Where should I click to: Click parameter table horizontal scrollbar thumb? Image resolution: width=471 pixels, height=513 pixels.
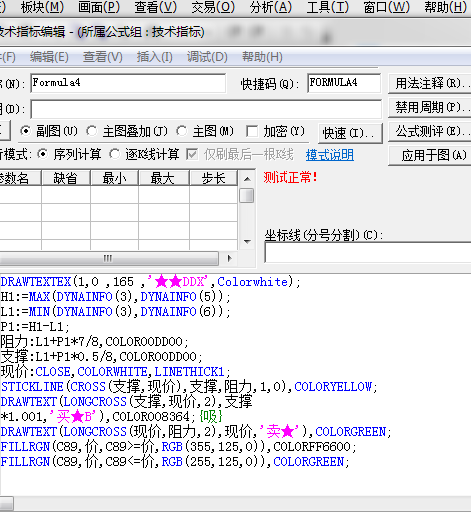click(109, 258)
